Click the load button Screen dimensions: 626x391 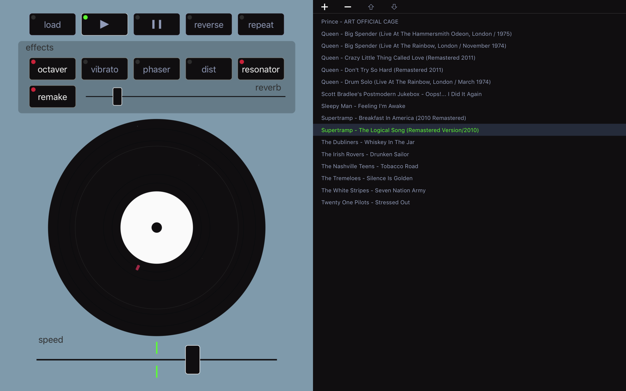(x=52, y=24)
